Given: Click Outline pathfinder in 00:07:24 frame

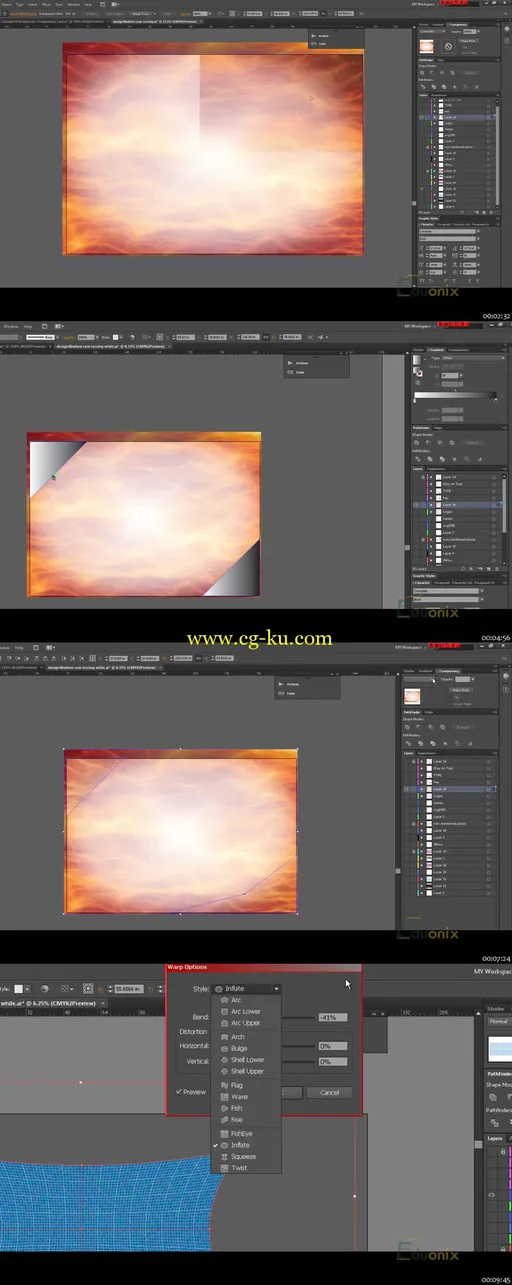Looking at the screenshot, I should pyautogui.click(x=458, y=743).
